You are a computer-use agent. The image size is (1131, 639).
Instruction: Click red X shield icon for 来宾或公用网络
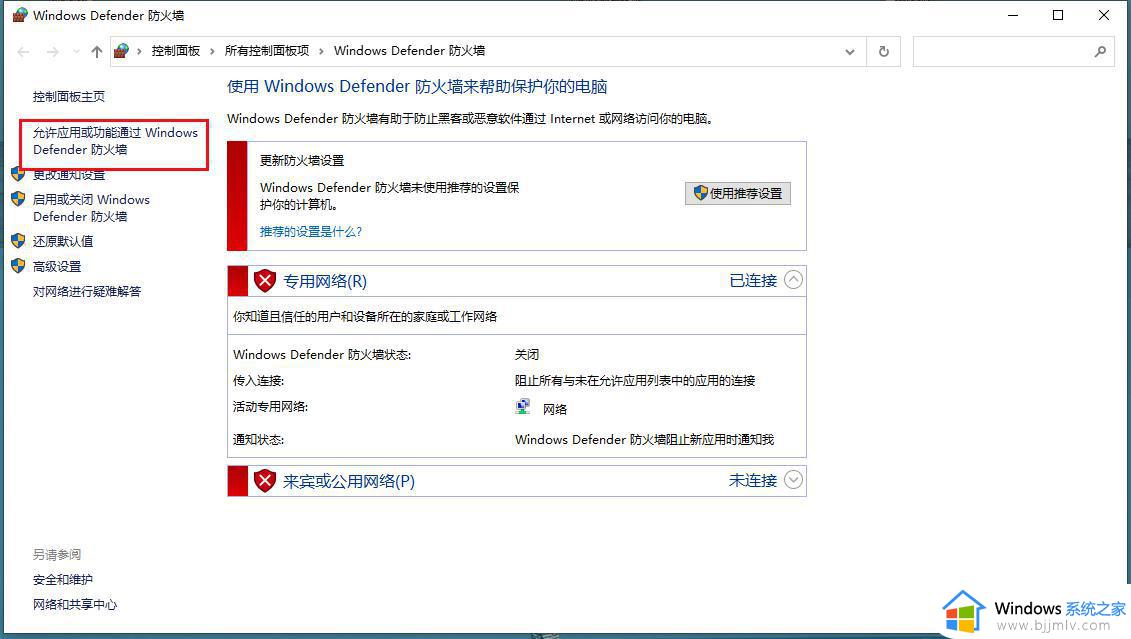click(x=265, y=481)
